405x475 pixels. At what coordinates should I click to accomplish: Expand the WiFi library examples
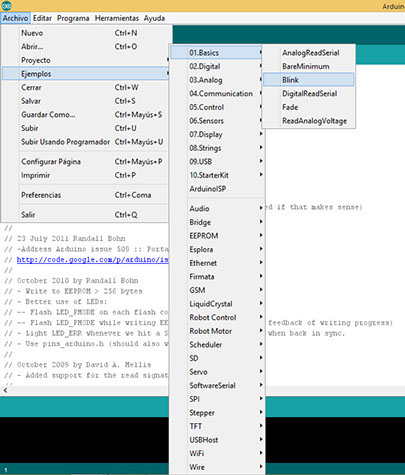217,454
